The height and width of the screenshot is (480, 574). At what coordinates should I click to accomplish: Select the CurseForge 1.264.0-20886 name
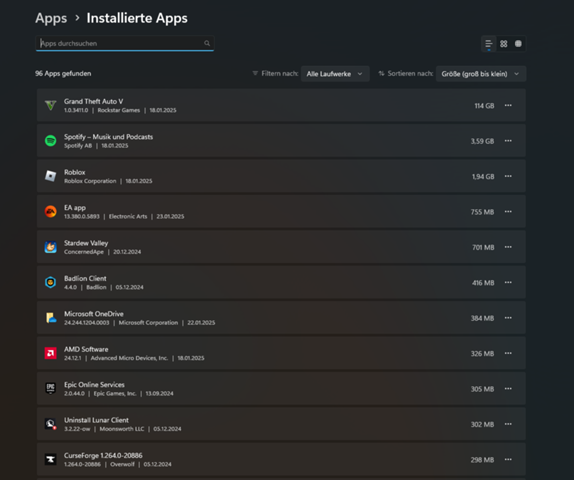click(103, 455)
